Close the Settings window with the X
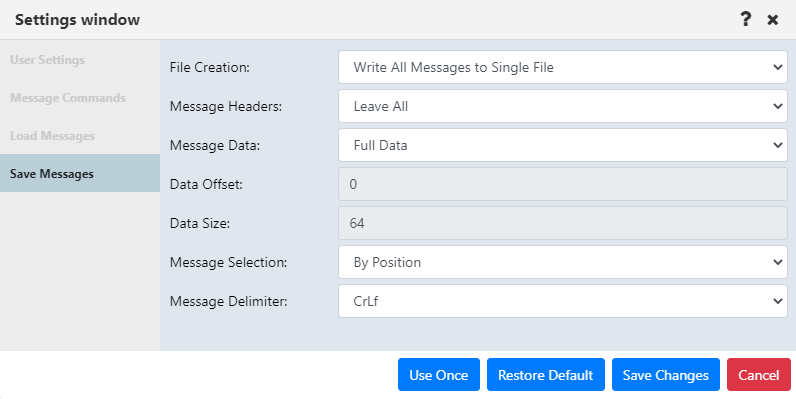Screen dimensions: 796x399 773,20
